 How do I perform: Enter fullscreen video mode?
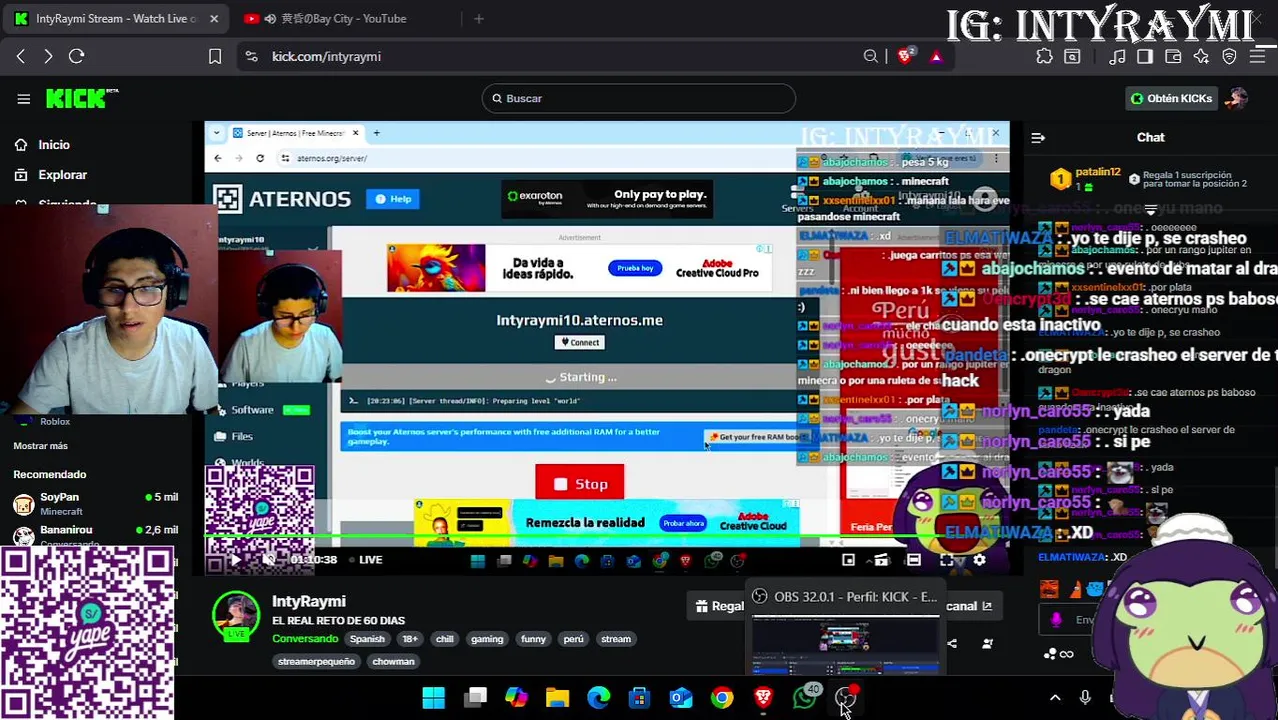(x=947, y=560)
